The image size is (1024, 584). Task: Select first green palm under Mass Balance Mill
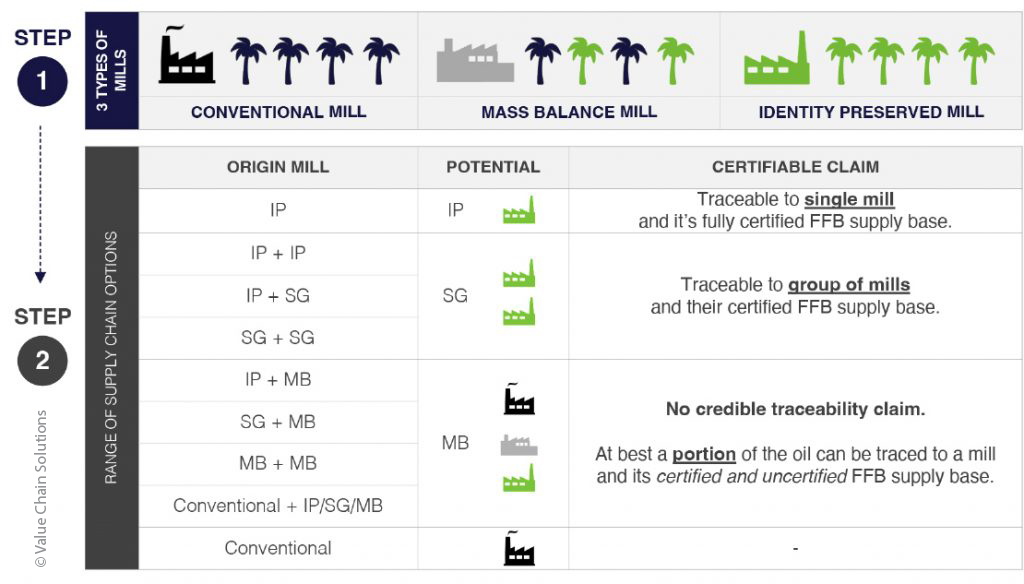[585, 61]
